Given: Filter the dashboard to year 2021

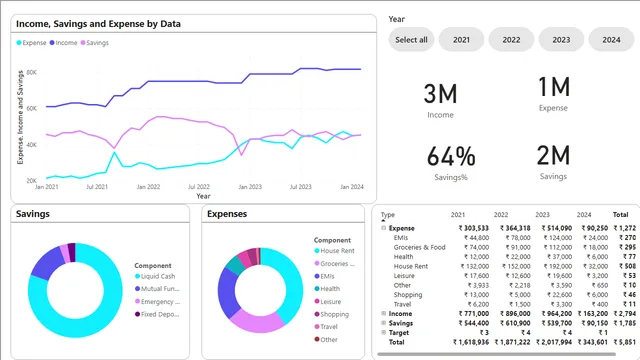Looking at the screenshot, I should (x=461, y=40).
